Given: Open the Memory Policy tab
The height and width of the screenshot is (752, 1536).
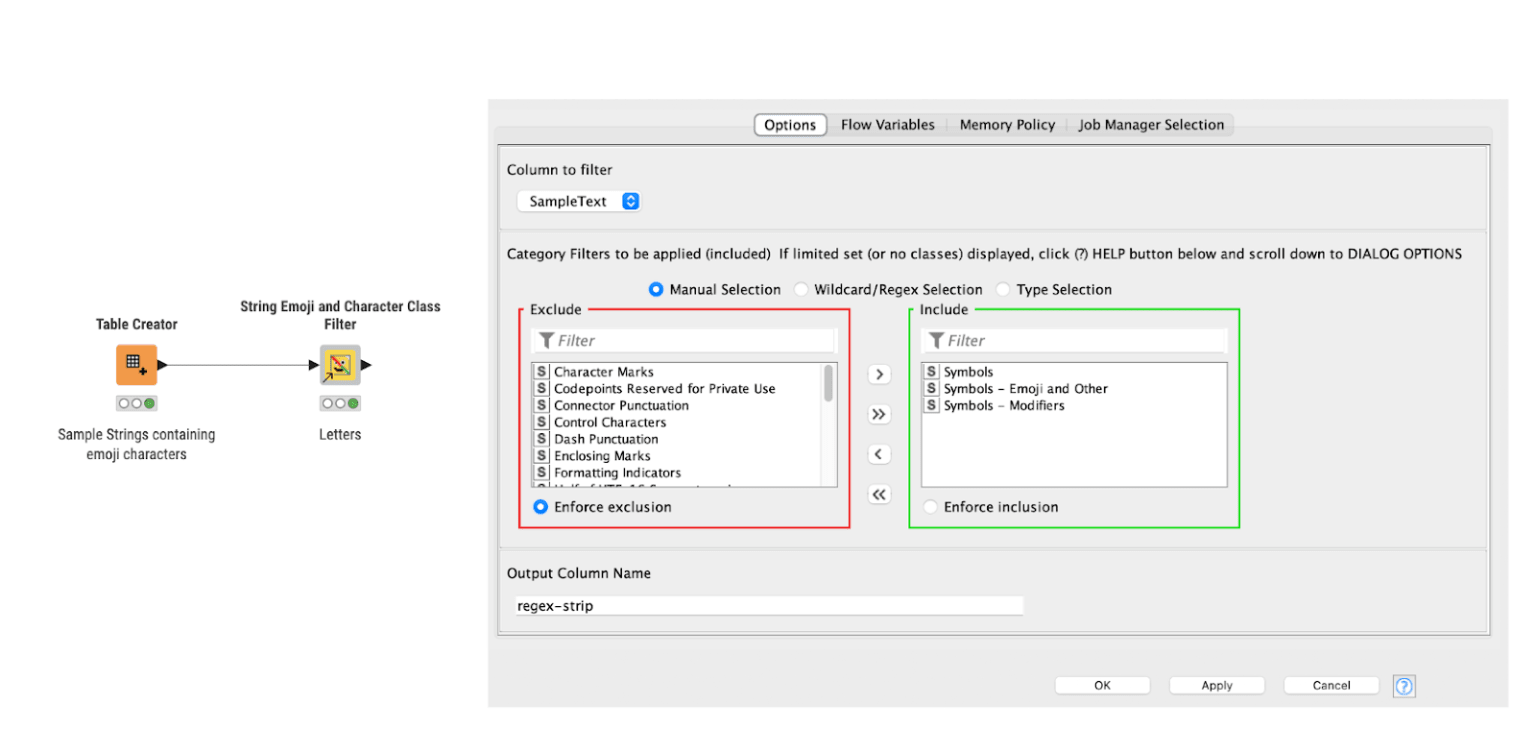Looking at the screenshot, I should click(1007, 125).
